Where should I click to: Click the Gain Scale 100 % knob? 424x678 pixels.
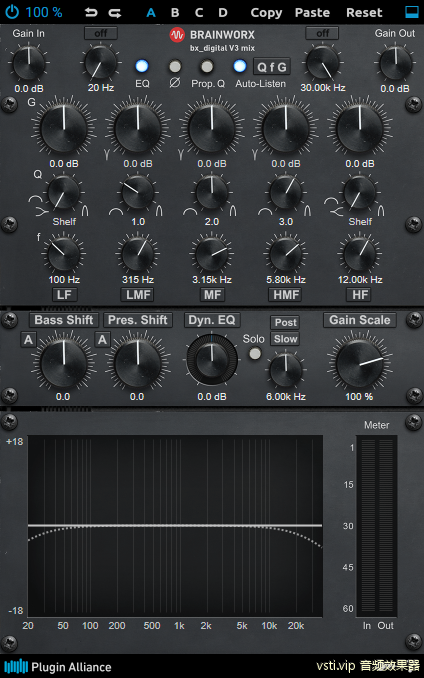tap(360, 363)
